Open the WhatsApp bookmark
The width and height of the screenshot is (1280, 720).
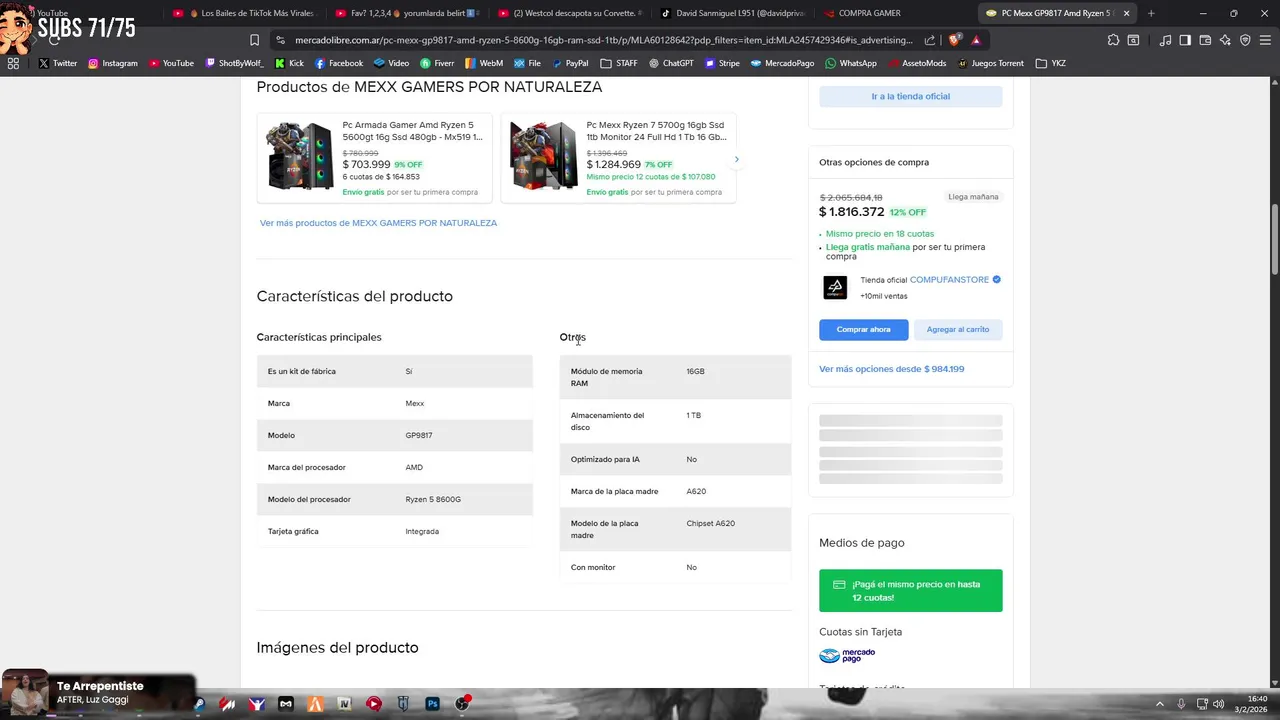851,63
